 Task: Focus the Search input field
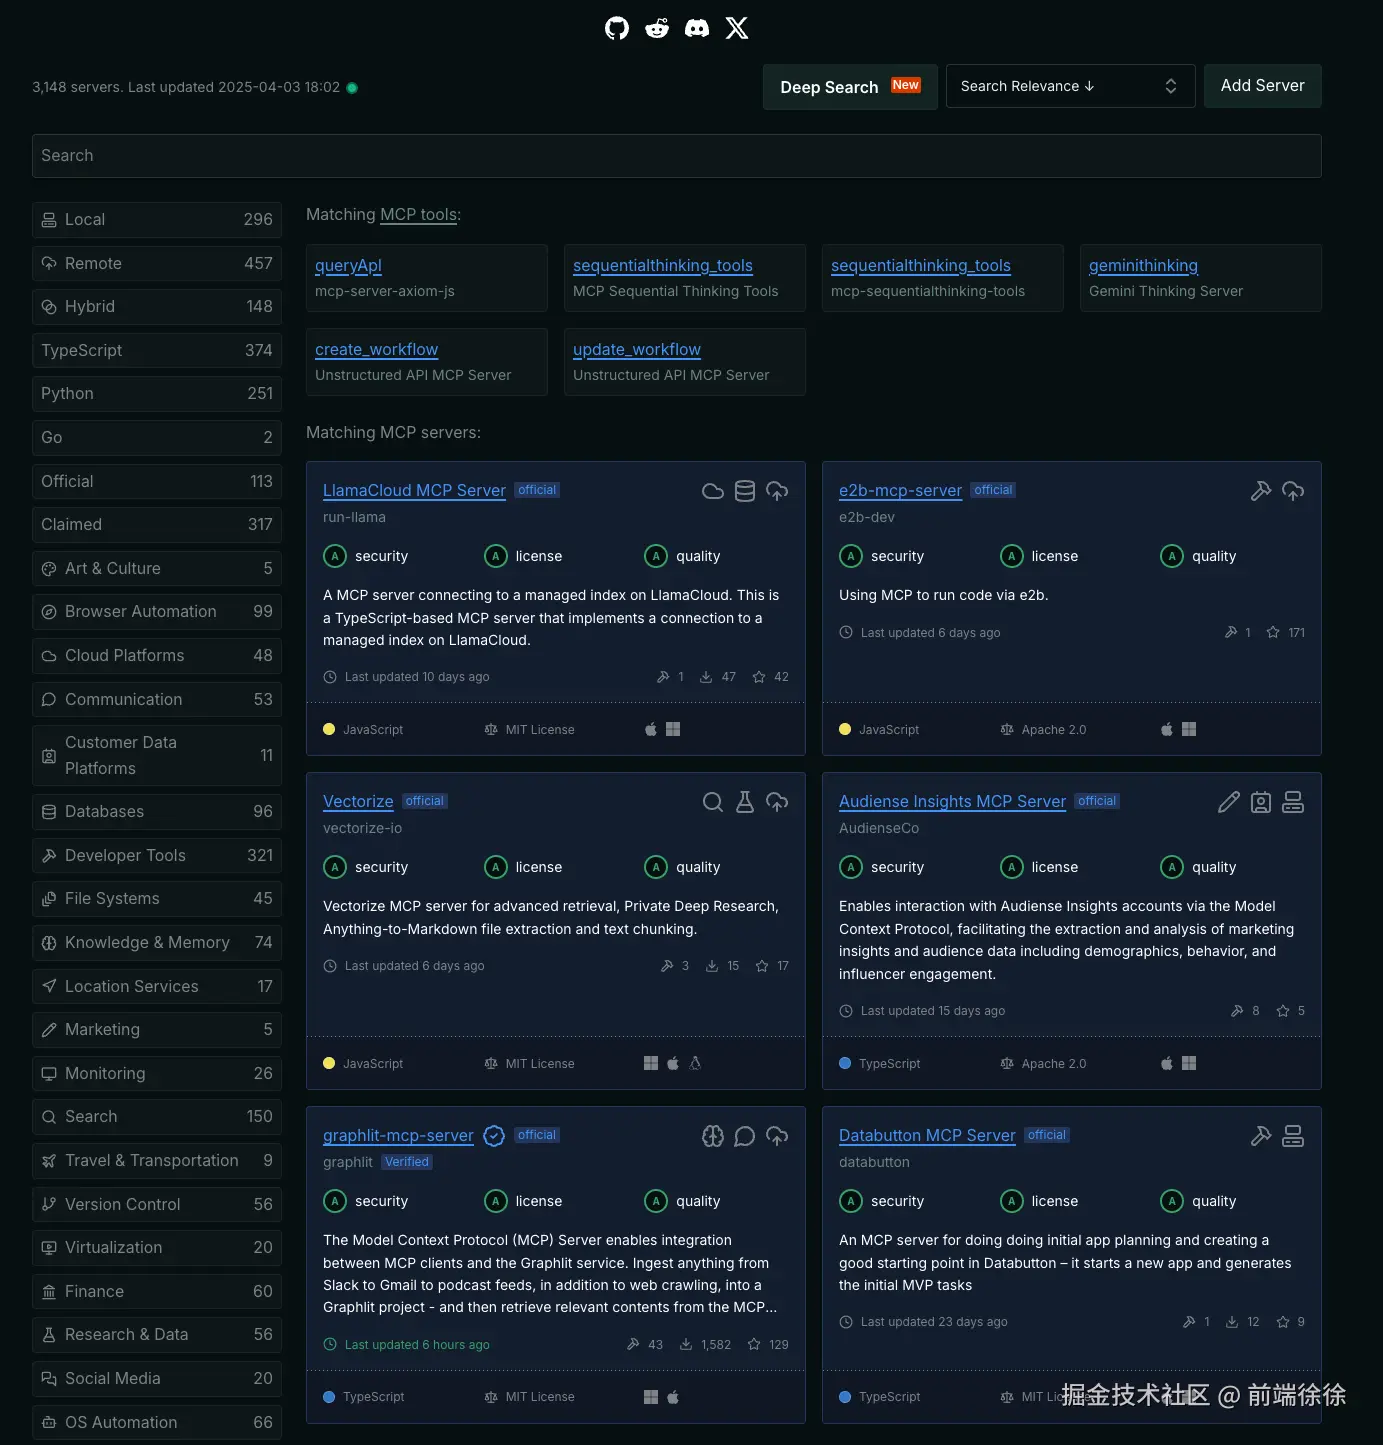point(676,156)
